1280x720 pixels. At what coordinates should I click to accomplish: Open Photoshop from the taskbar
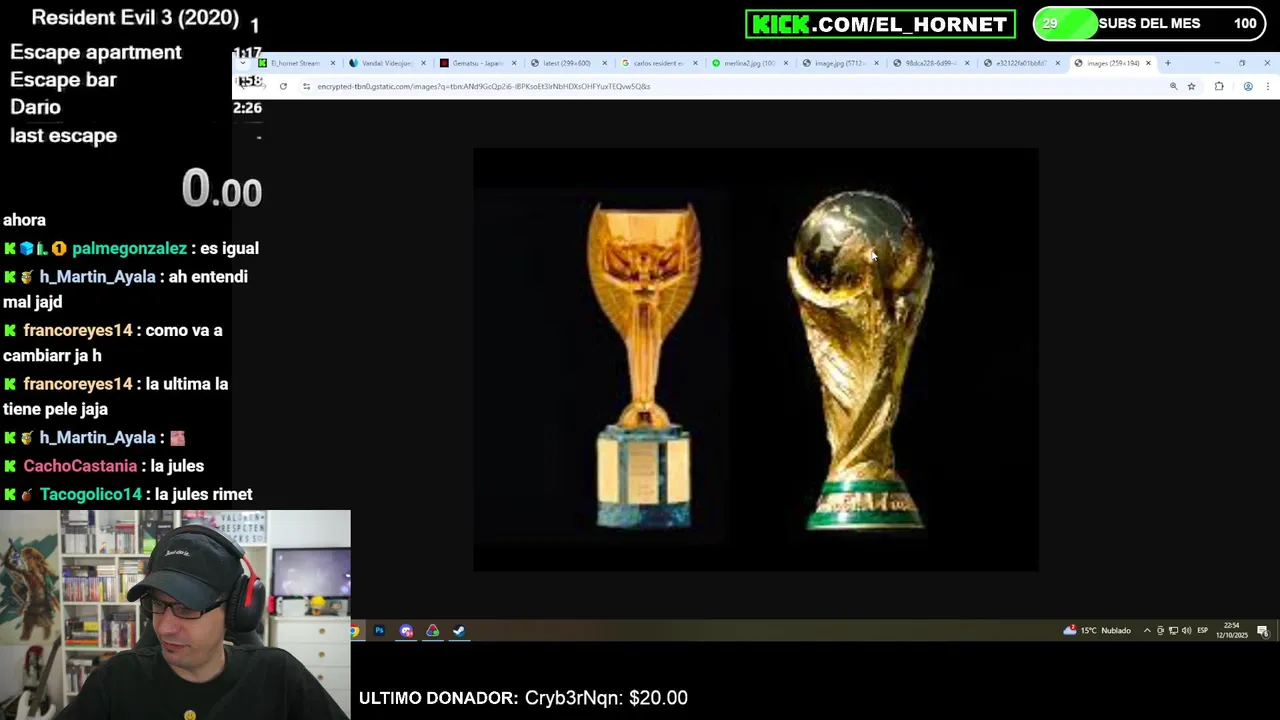379,631
